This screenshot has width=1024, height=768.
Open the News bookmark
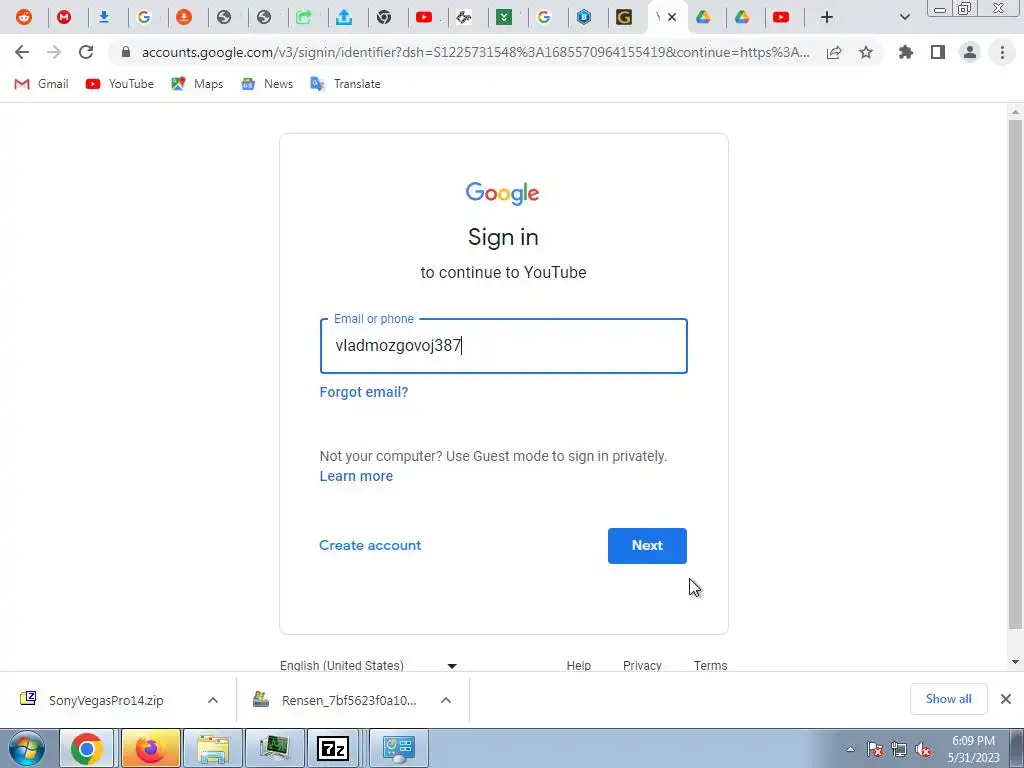pyautogui.click(x=267, y=84)
